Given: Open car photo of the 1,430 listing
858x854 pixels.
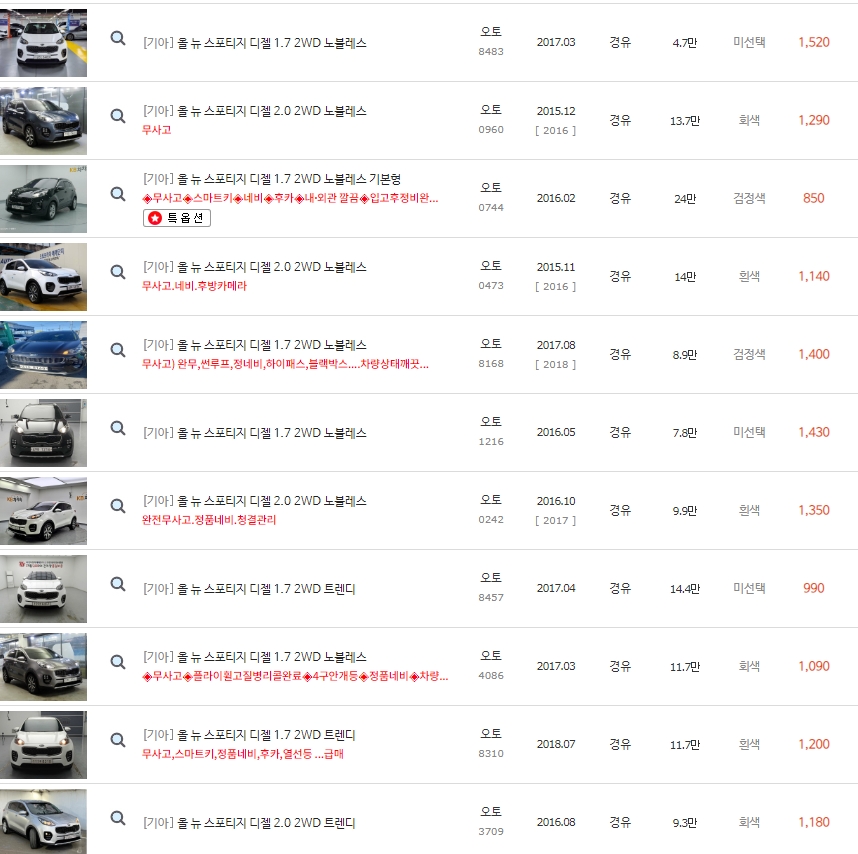Looking at the screenshot, I should [43, 433].
